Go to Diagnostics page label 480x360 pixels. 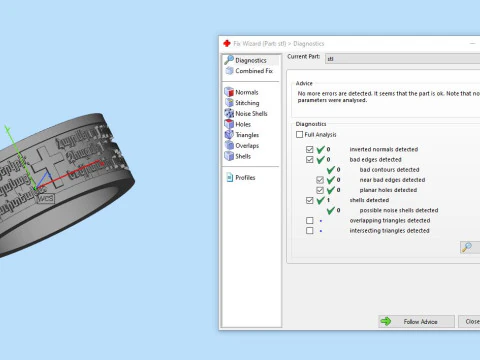click(x=251, y=60)
